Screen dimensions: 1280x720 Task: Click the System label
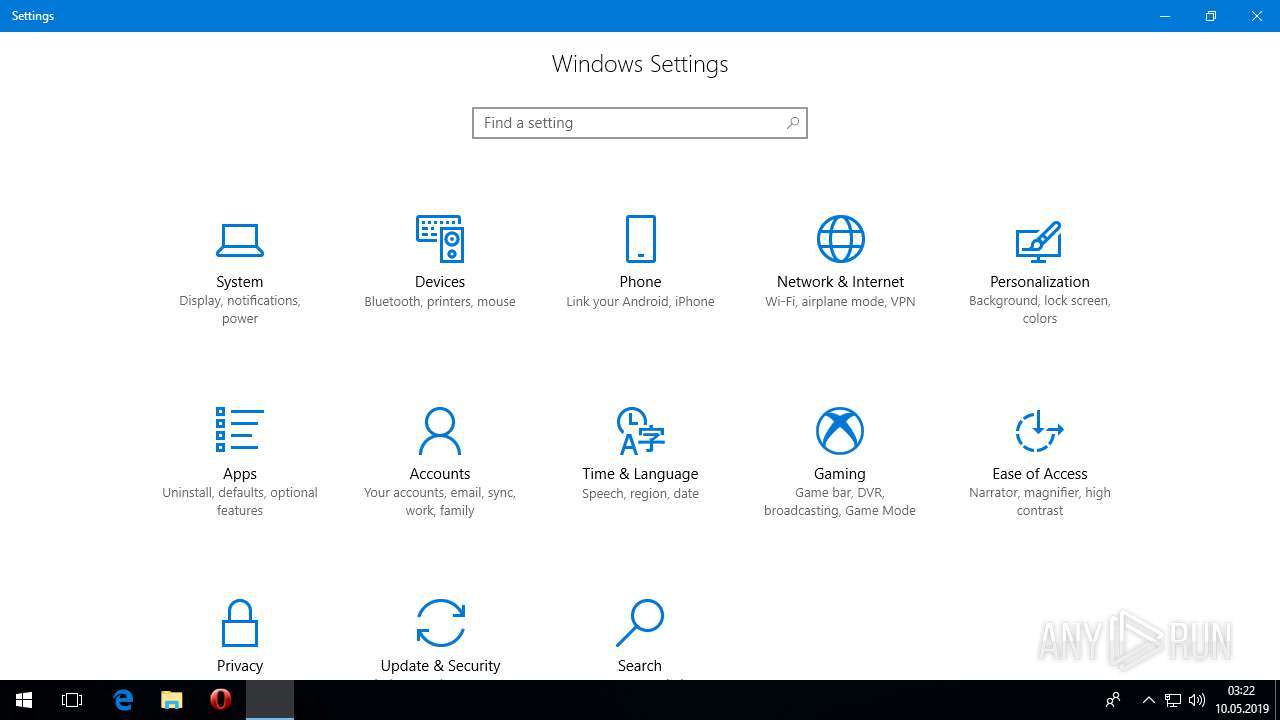(240, 282)
